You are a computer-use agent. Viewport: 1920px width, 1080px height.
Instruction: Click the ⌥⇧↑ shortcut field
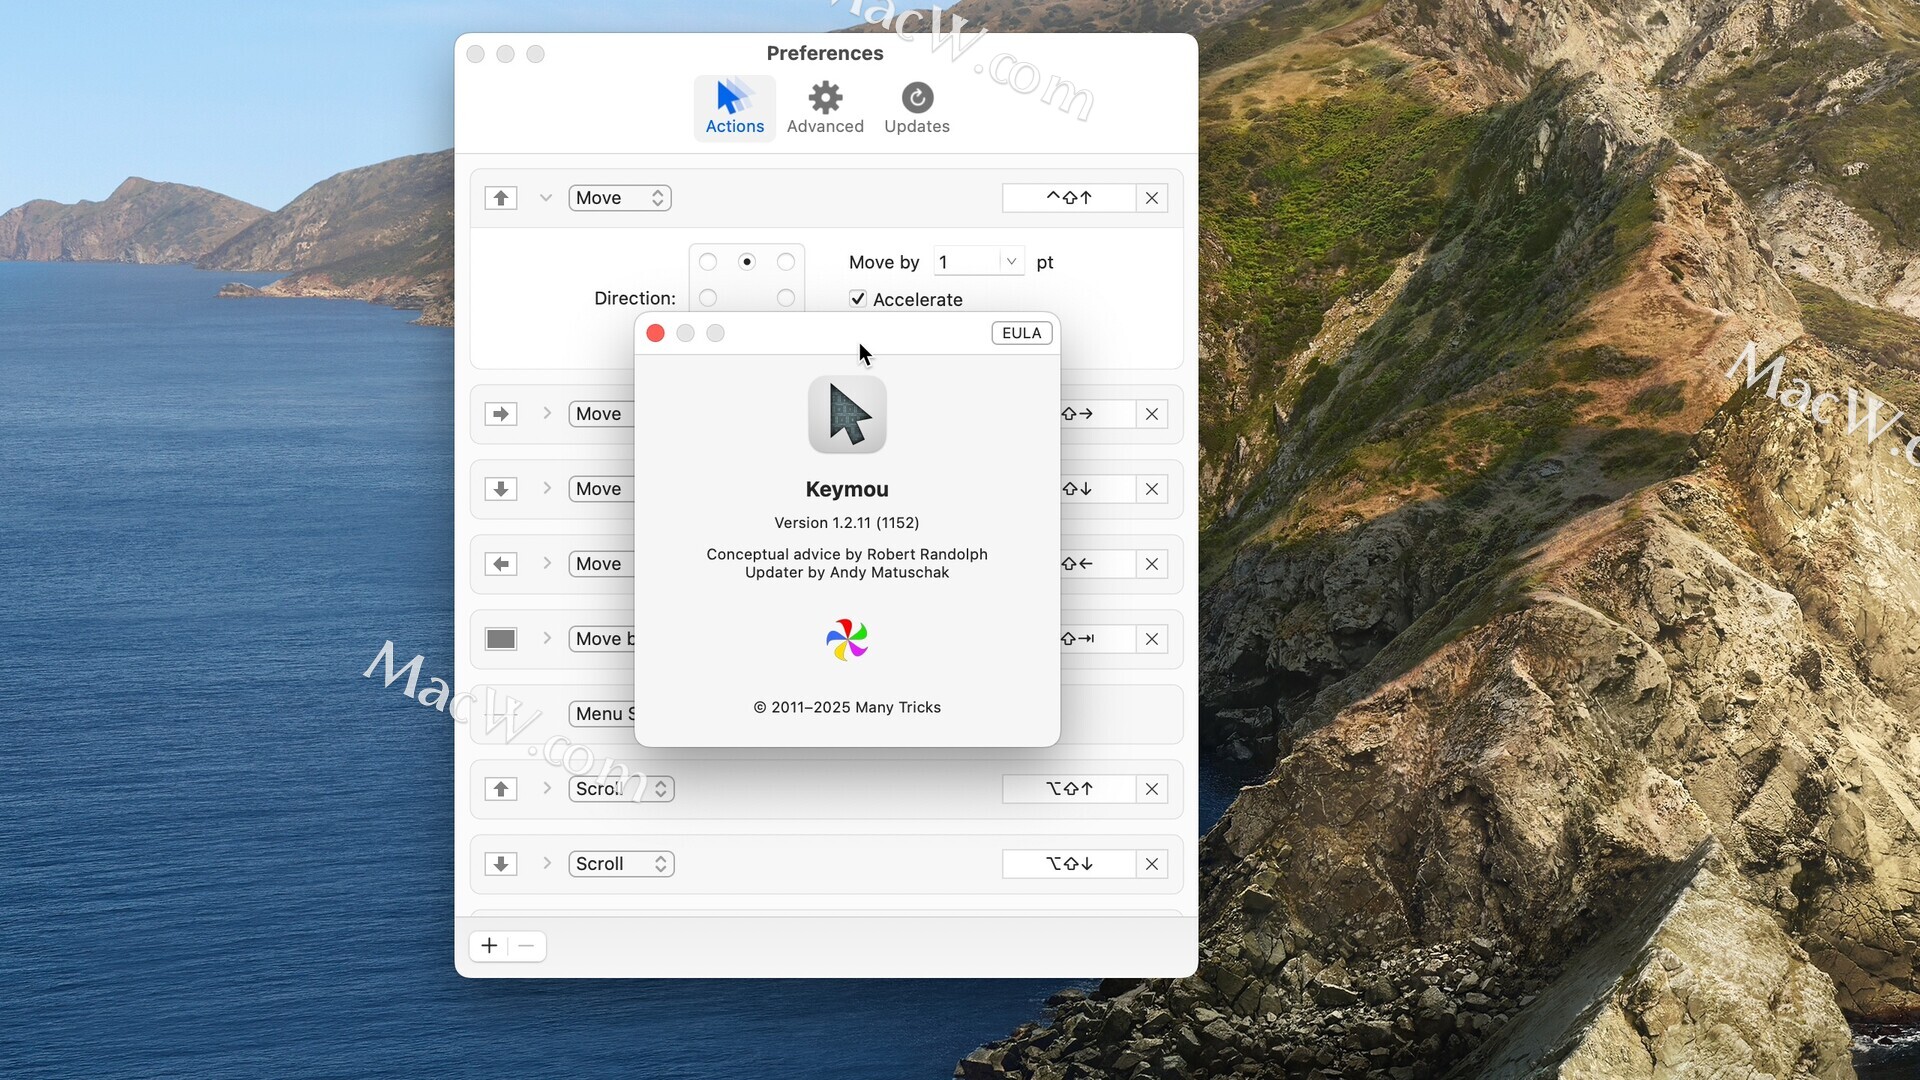click(x=1069, y=789)
